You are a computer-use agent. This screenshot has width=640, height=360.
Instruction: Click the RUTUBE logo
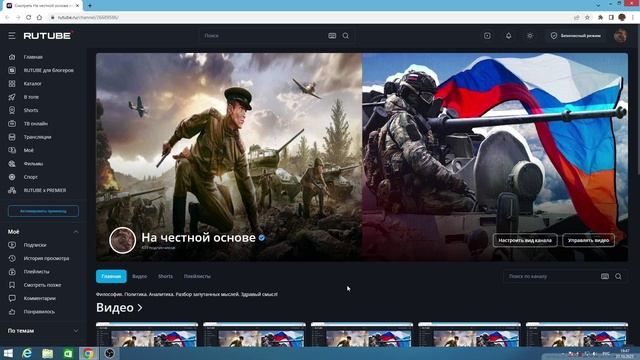point(48,36)
